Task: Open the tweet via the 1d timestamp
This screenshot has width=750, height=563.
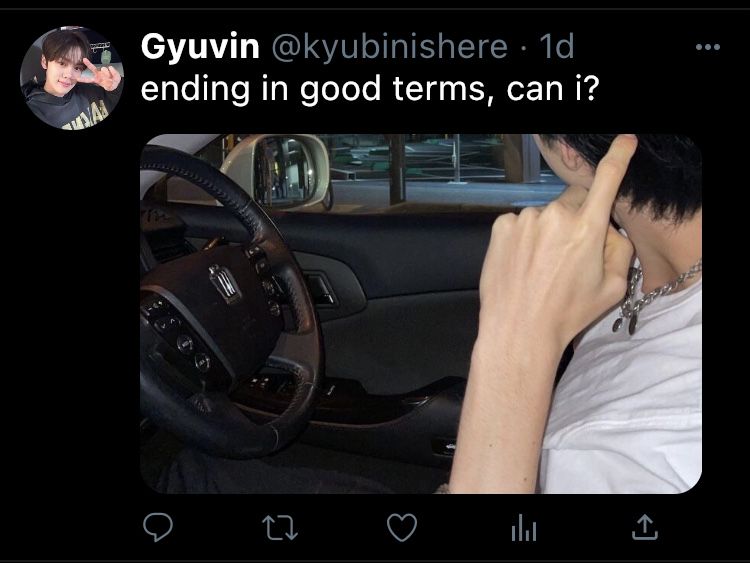Action: tap(556, 46)
